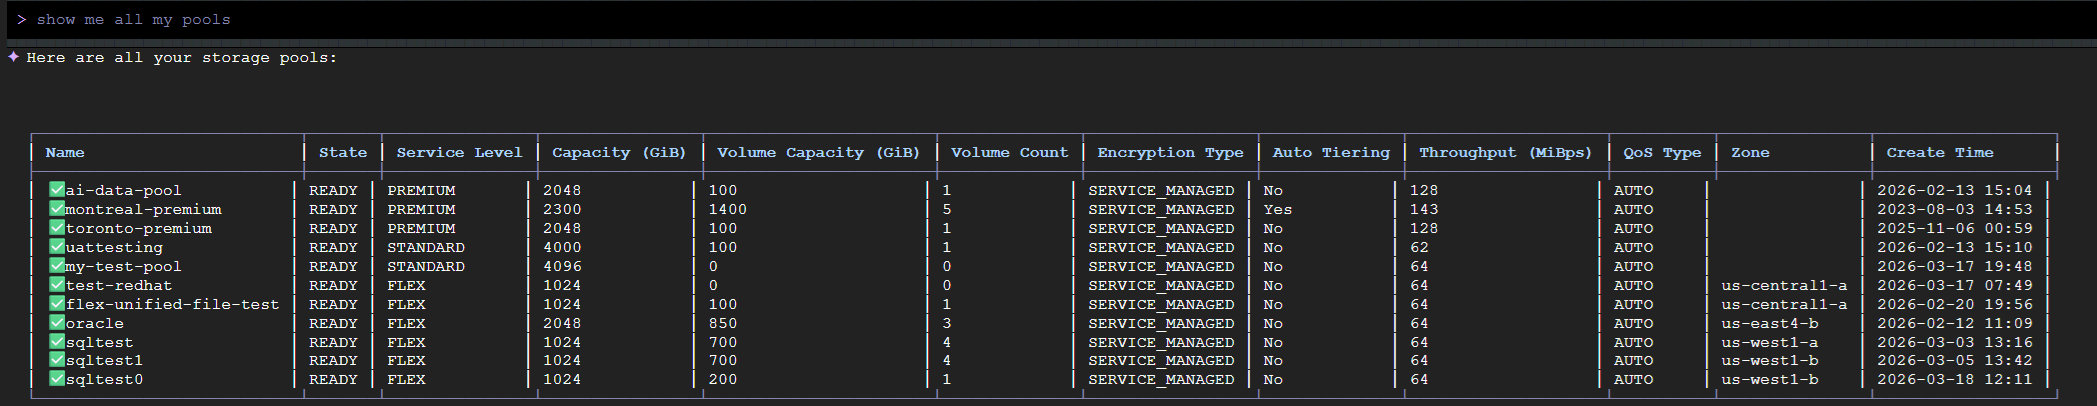
Task: Click the 'Volume Count' column header
Action: click(x=1009, y=152)
